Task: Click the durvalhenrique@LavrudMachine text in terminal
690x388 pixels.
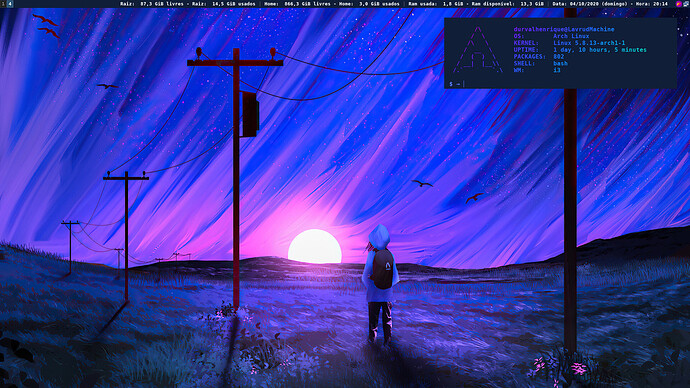Action: point(564,29)
